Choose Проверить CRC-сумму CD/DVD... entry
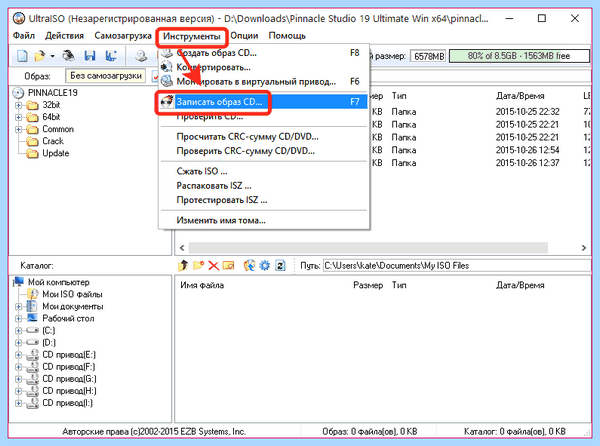This screenshot has width=600, height=446. (x=264, y=151)
